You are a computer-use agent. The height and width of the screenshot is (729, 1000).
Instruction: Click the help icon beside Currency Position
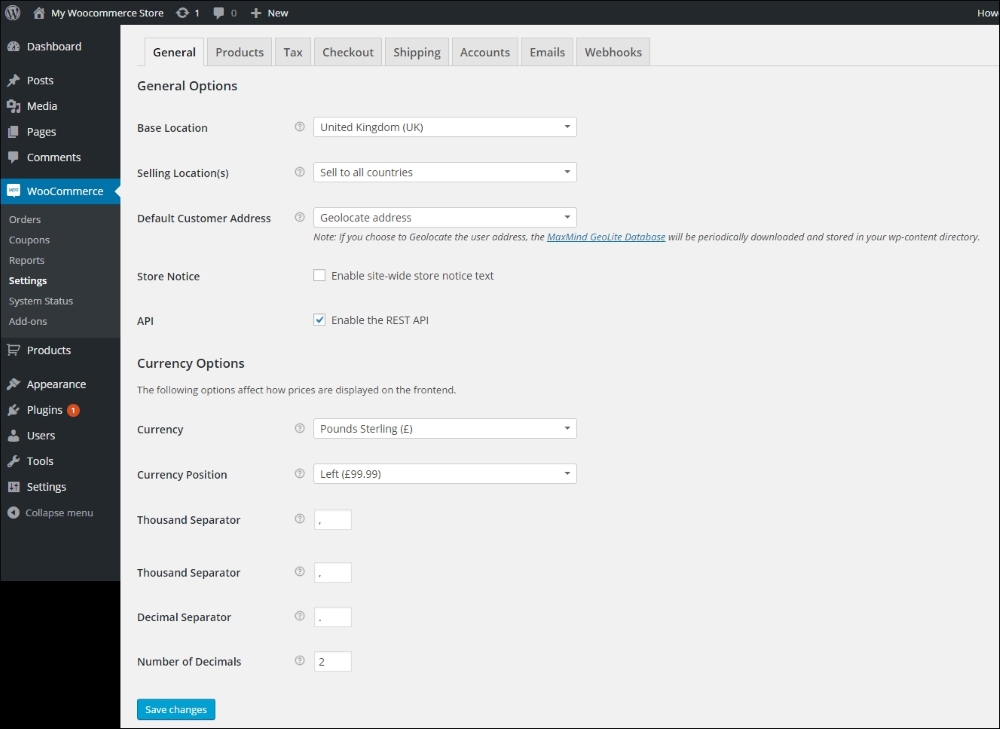[300, 474]
